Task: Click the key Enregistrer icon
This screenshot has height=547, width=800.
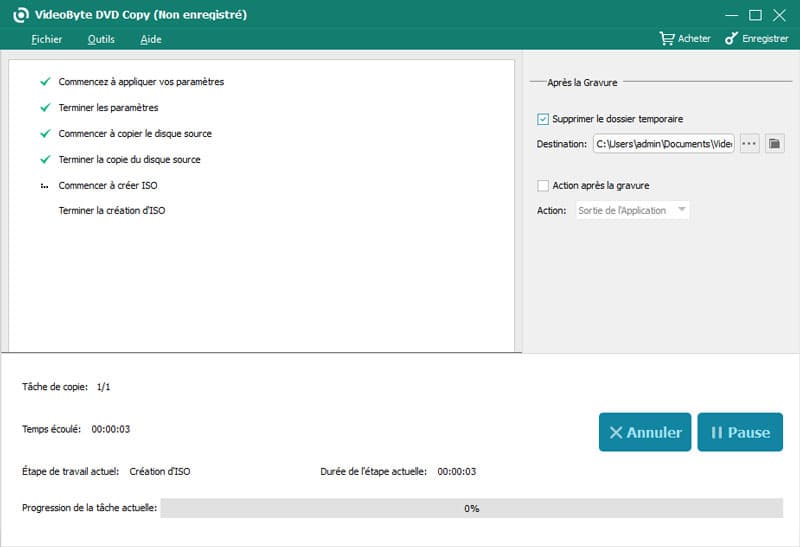Action: point(731,39)
